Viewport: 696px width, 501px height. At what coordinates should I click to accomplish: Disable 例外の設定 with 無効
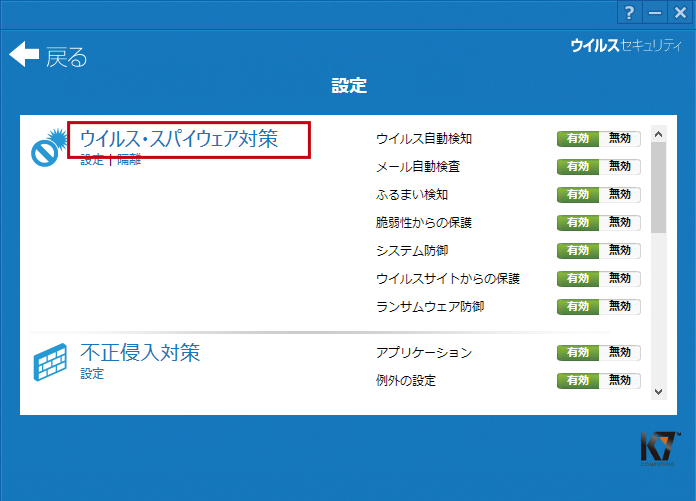tap(620, 380)
